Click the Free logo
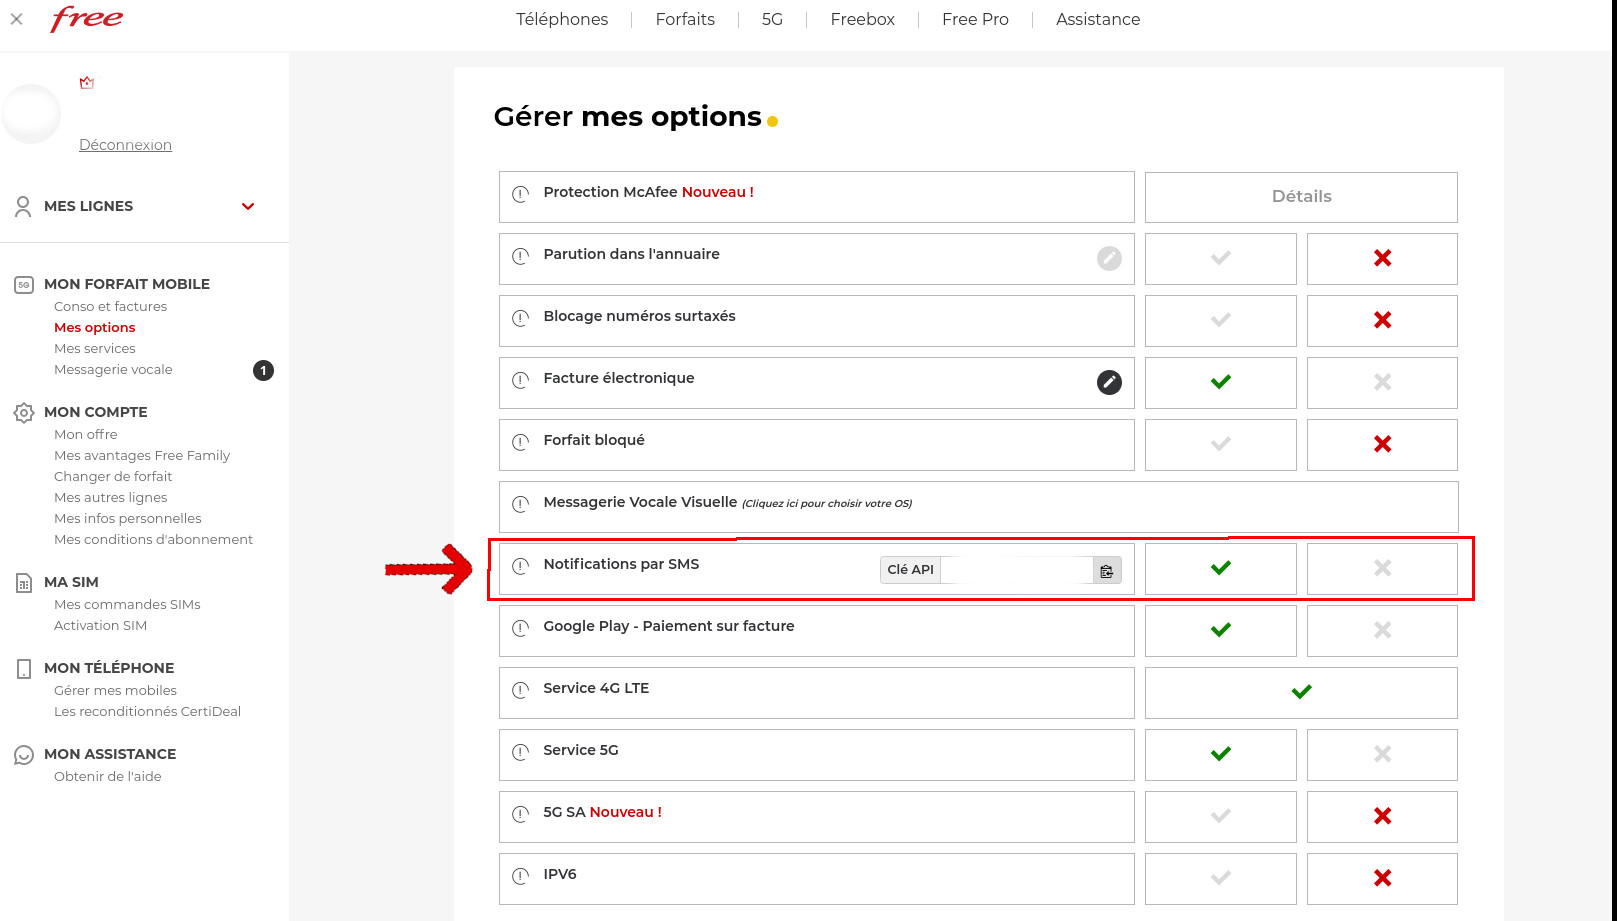 tap(87, 19)
